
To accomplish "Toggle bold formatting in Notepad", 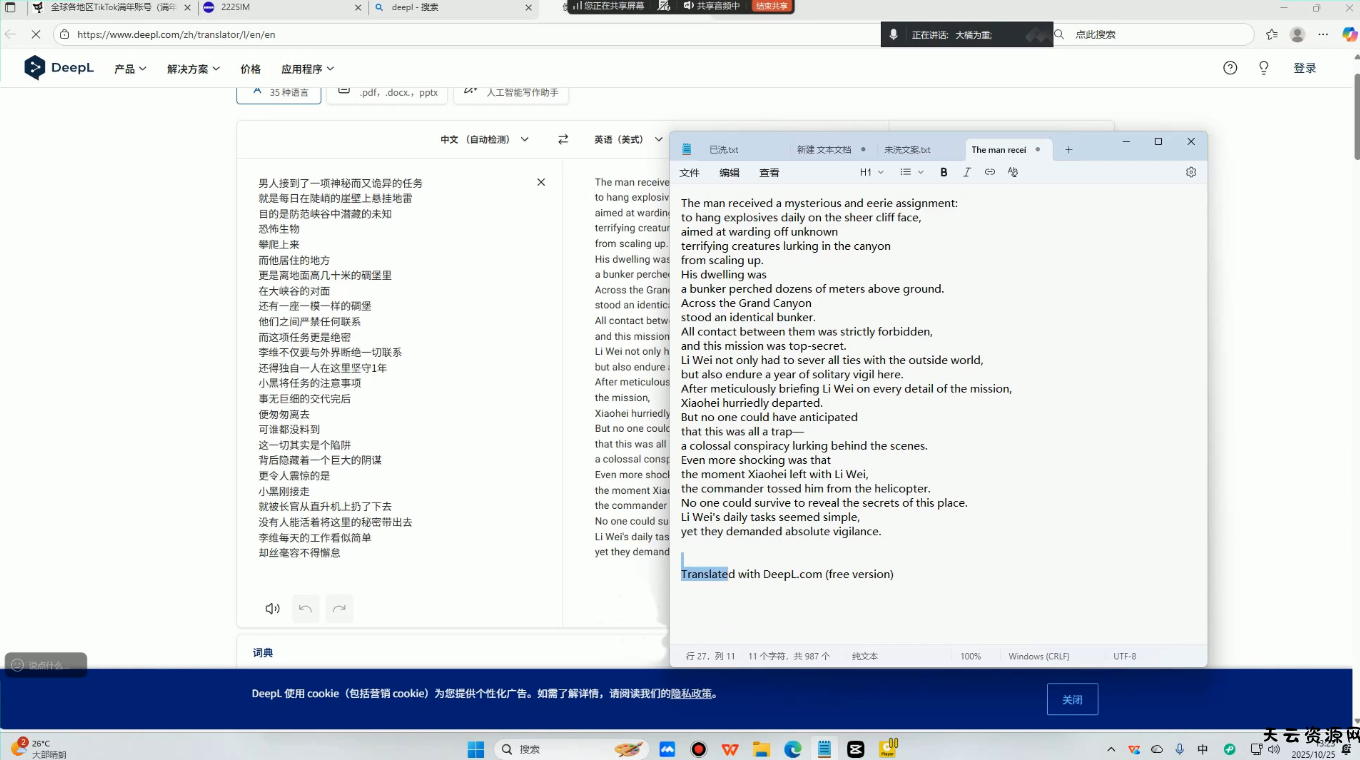I will point(943,172).
